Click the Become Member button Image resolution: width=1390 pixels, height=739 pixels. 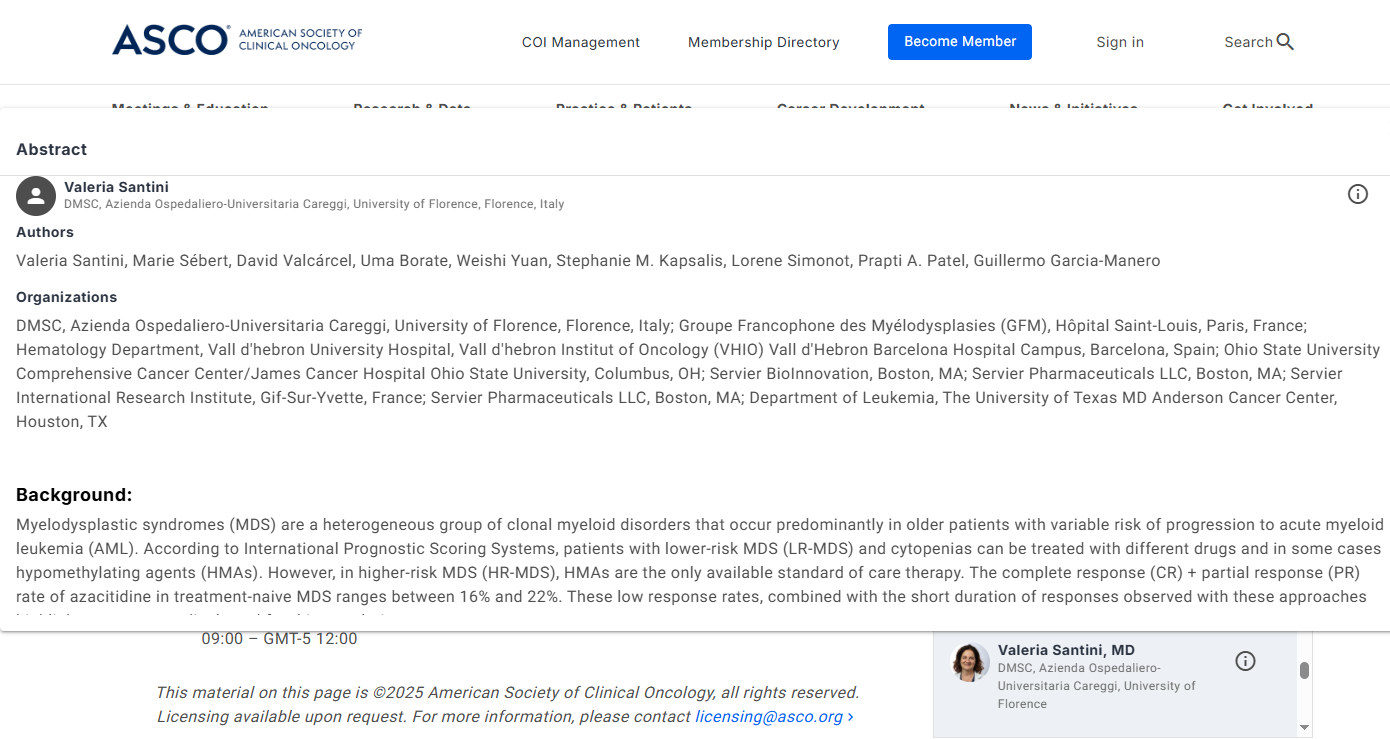(959, 42)
